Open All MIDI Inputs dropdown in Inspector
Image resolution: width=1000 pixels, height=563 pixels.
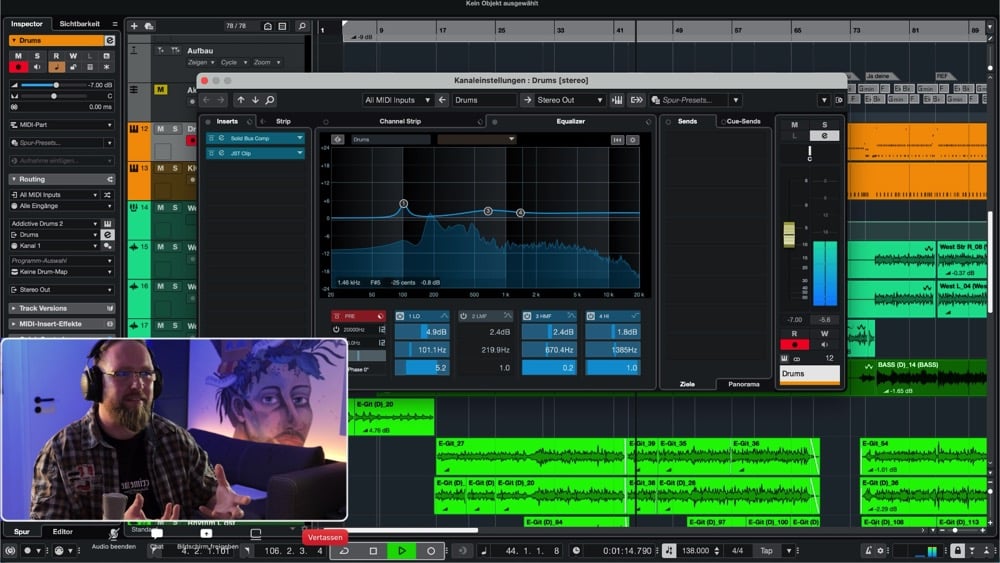click(55, 194)
